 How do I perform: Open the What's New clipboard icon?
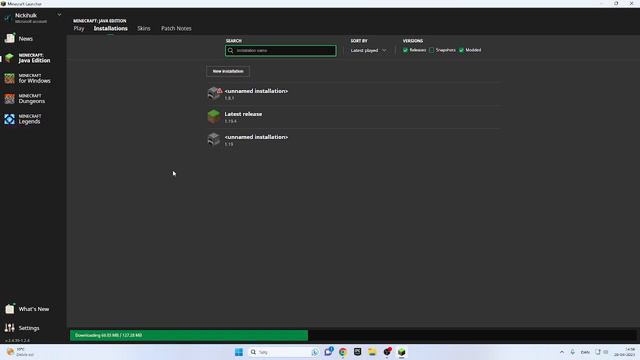(x=9, y=309)
